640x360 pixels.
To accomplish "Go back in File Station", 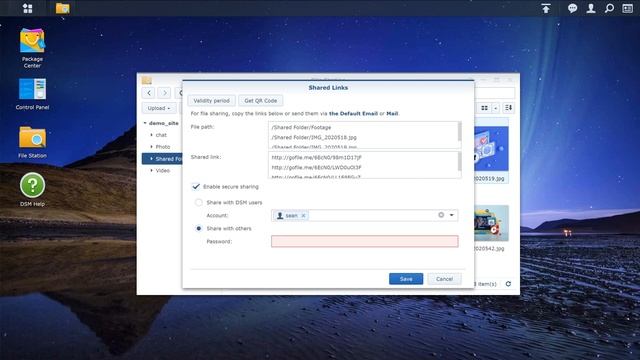I will tap(149, 93).
